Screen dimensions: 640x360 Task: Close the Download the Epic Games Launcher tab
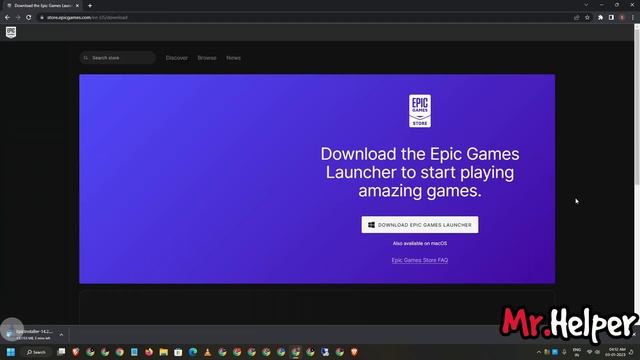tap(77, 6)
